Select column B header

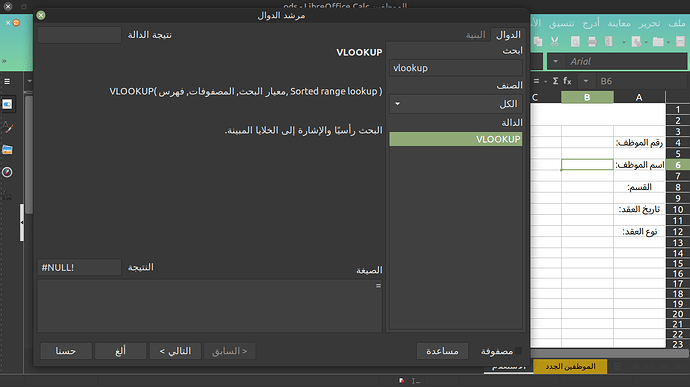pyautogui.click(x=587, y=97)
